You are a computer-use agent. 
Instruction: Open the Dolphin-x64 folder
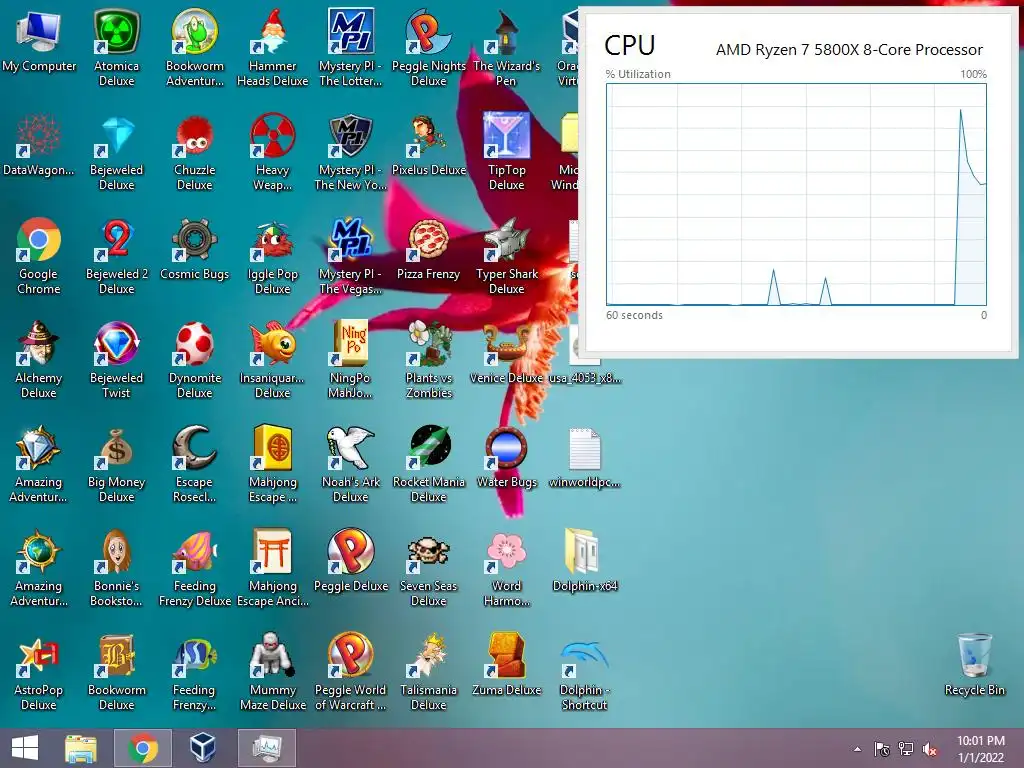(584, 562)
